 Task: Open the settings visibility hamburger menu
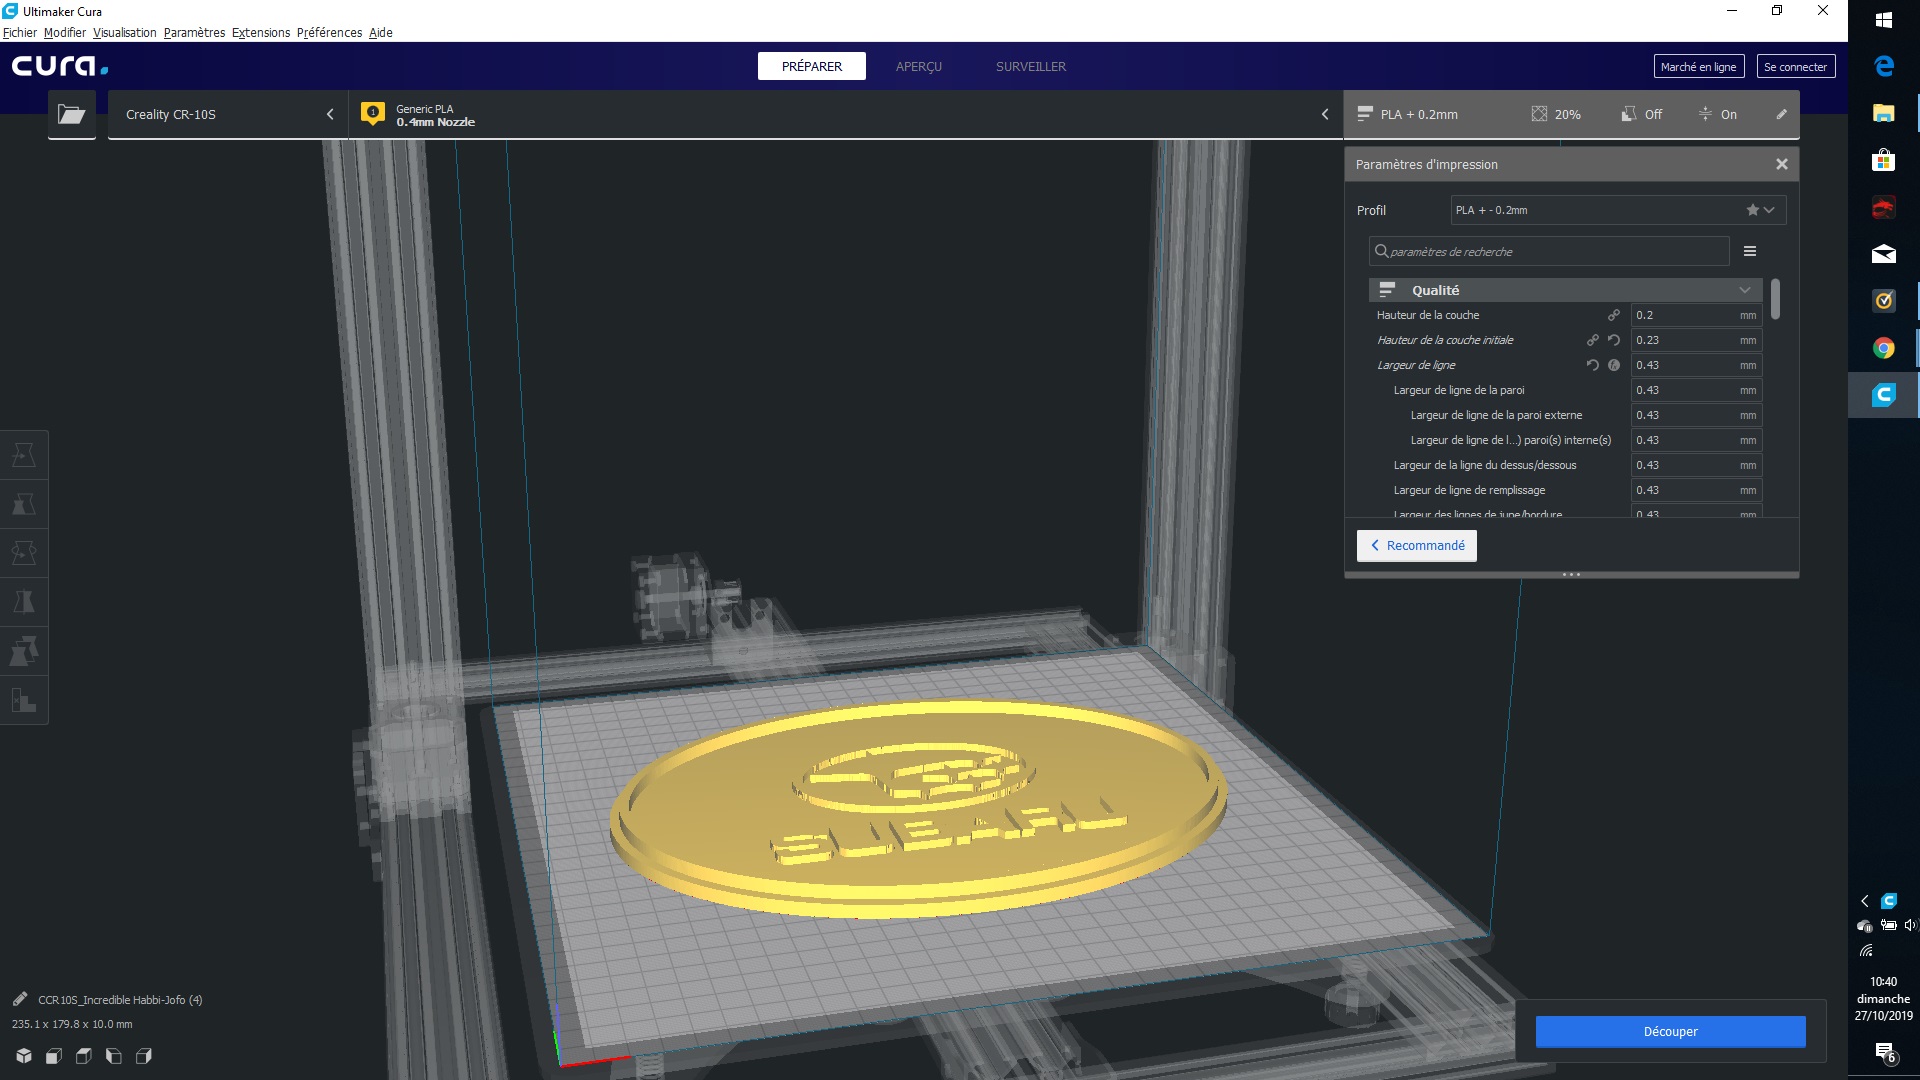[x=1750, y=251]
